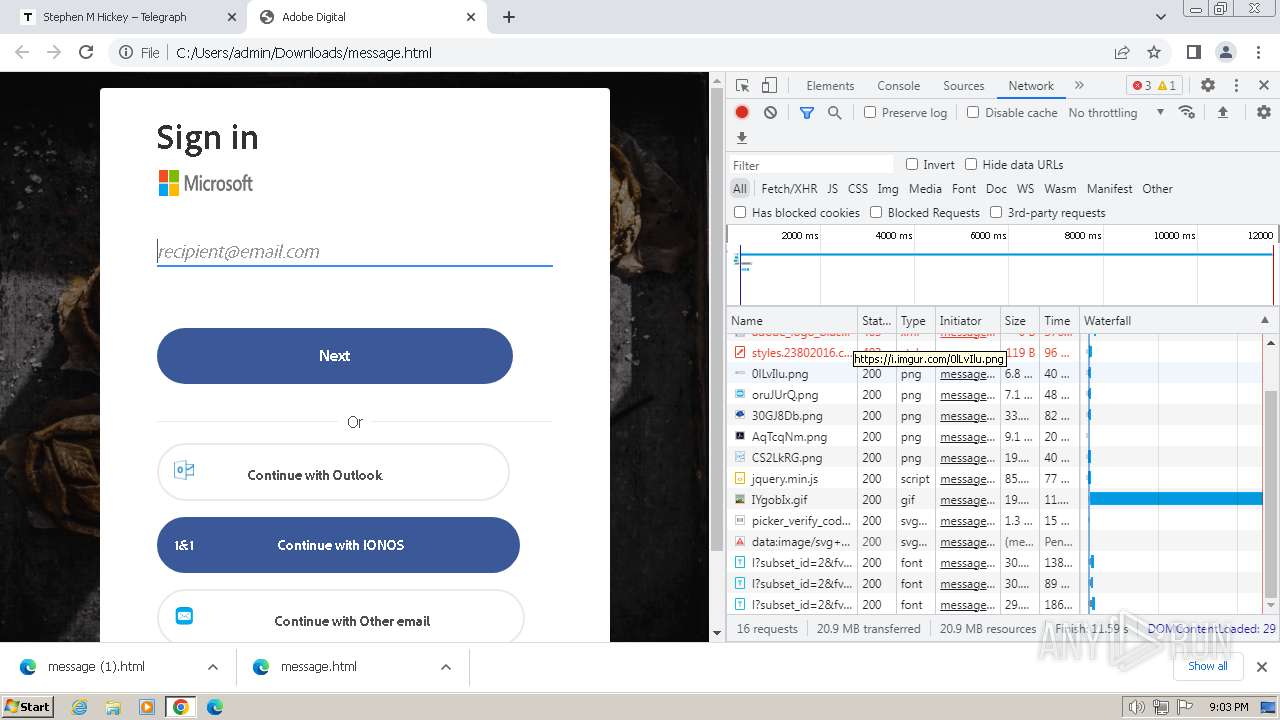Reload the browser page
This screenshot has width=1280, height=720.
coord(86,52)
